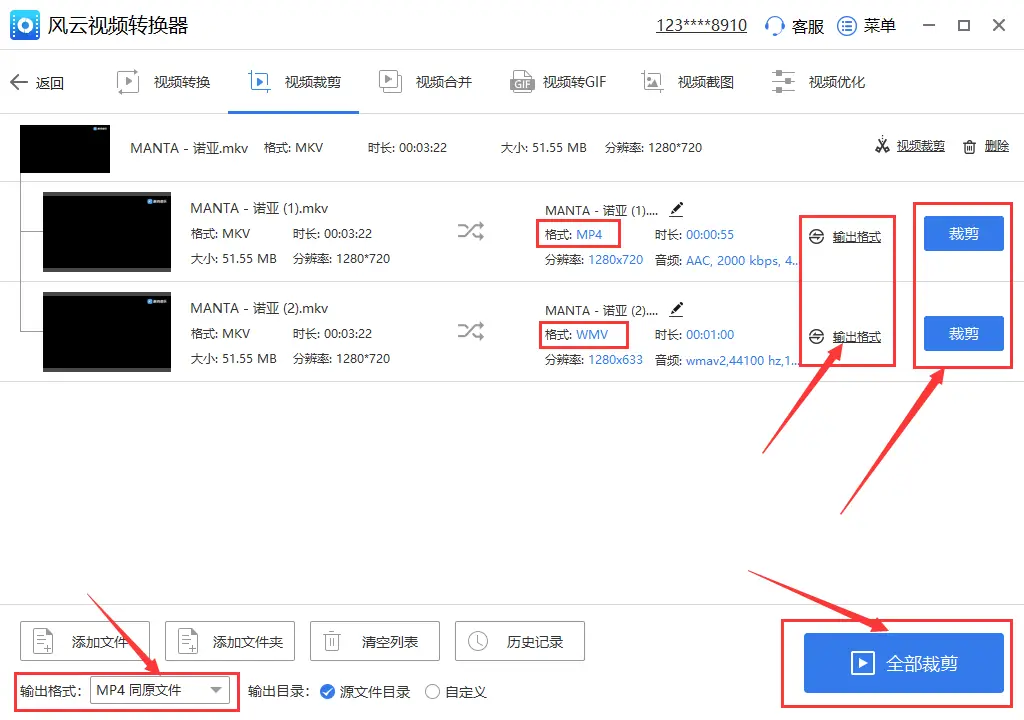This screenshot has width=1024, height=720.
Task: Start 全部裁剪 batch cut
Action: pos(903,663)
